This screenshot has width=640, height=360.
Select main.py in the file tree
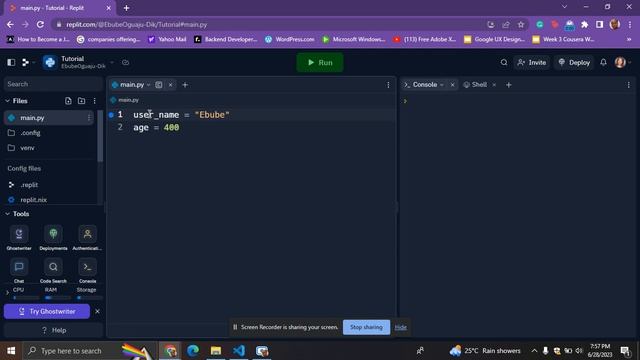pos(49,118)
